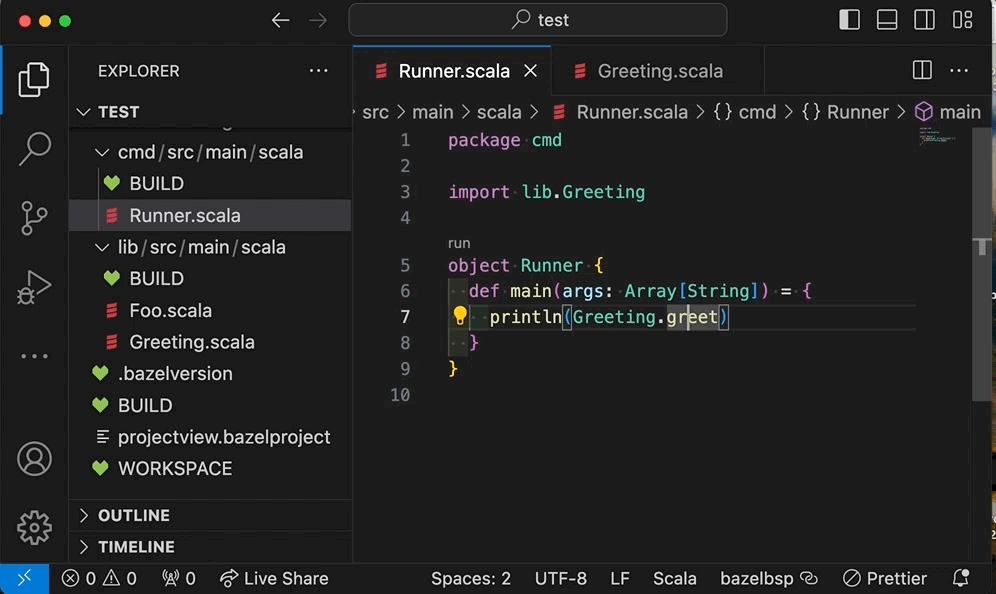Change language mode from Scala
996x594 pixels.
point(675,578)
